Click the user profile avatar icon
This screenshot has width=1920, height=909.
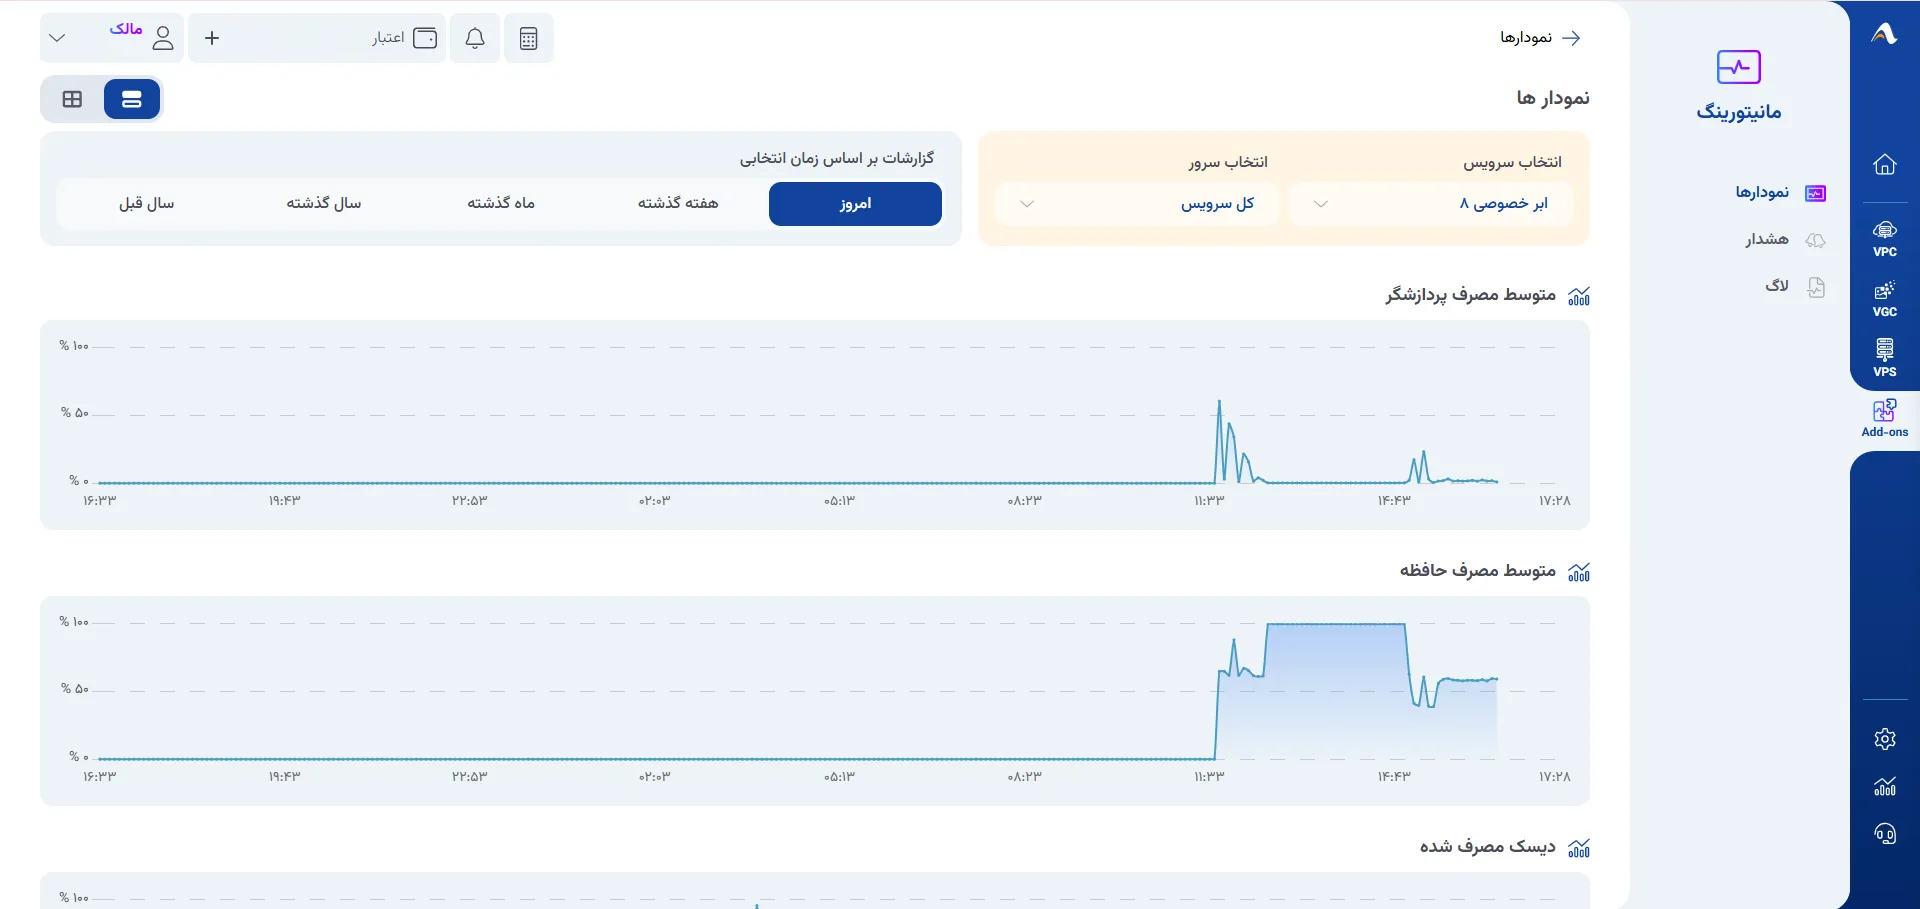coord(163,38)
